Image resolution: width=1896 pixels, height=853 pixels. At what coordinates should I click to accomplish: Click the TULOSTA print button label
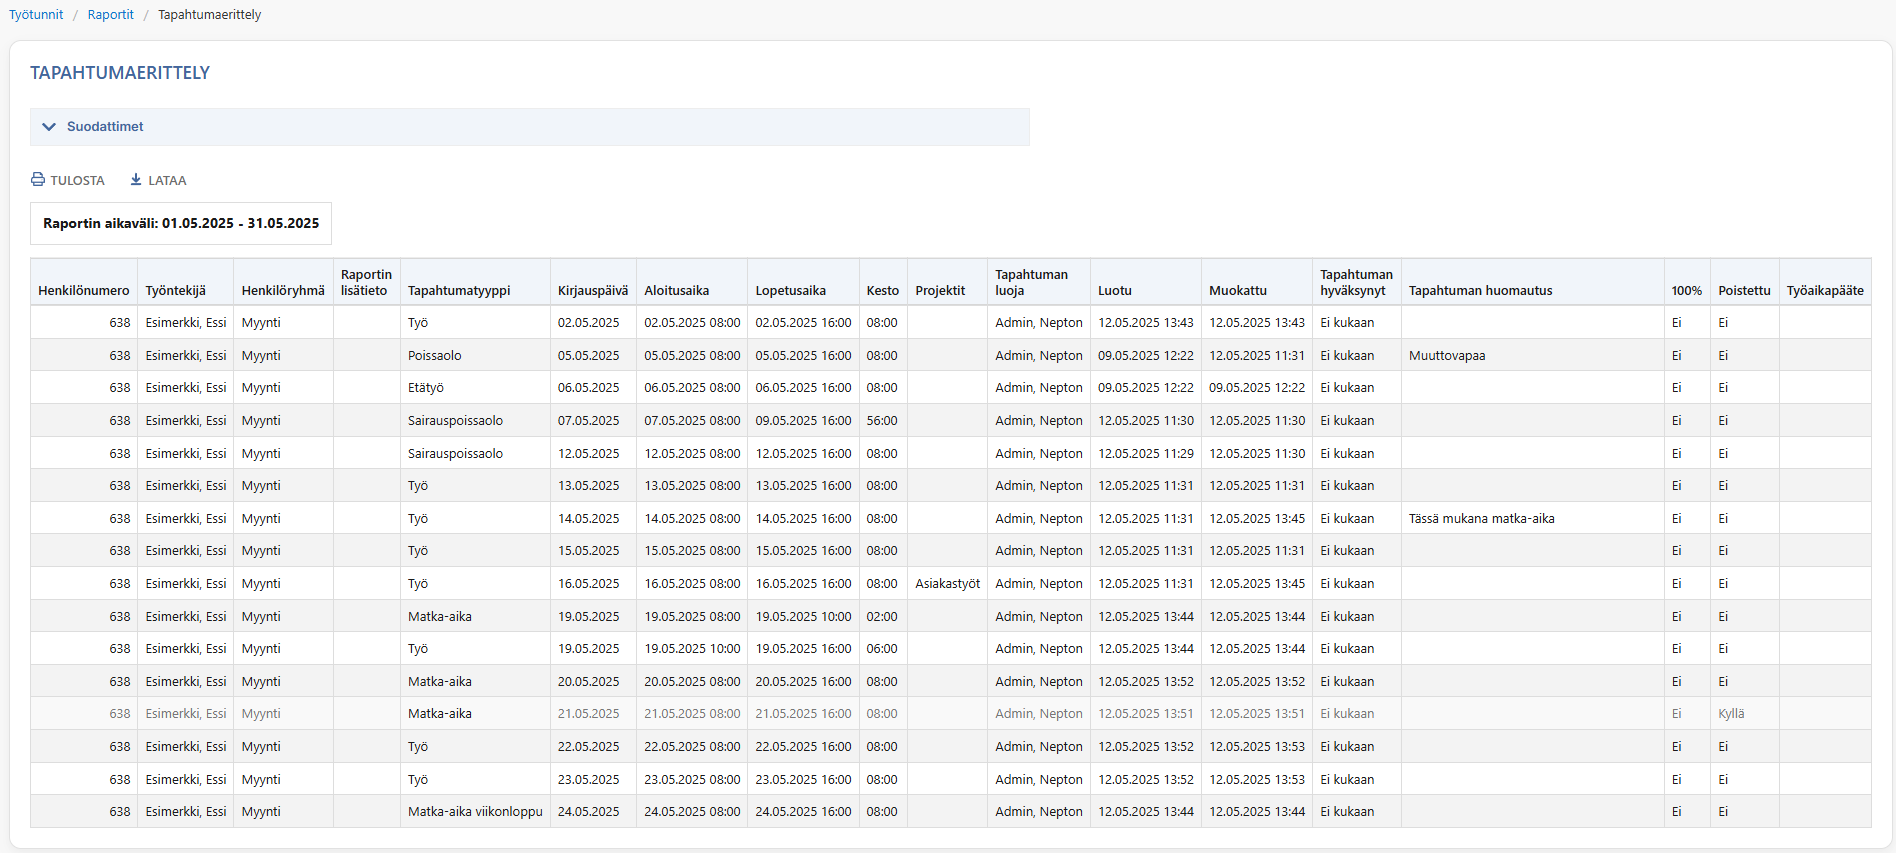tap(78, 181)
